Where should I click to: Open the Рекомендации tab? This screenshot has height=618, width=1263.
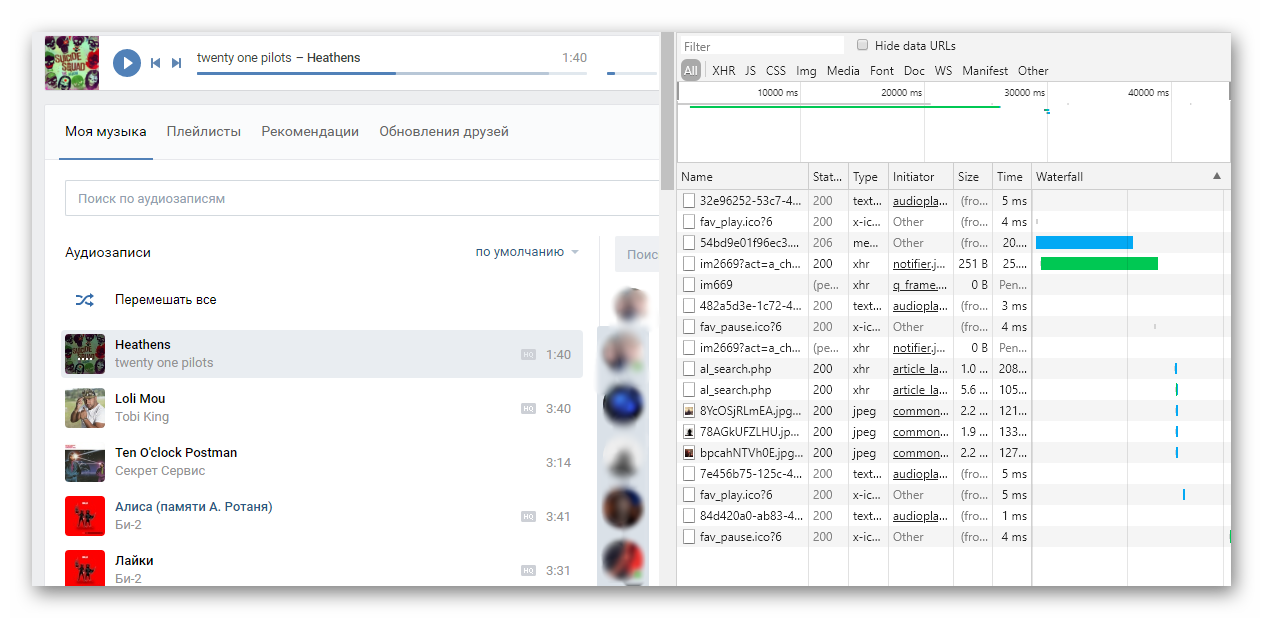pyautogui.click(x=310, y=131)
